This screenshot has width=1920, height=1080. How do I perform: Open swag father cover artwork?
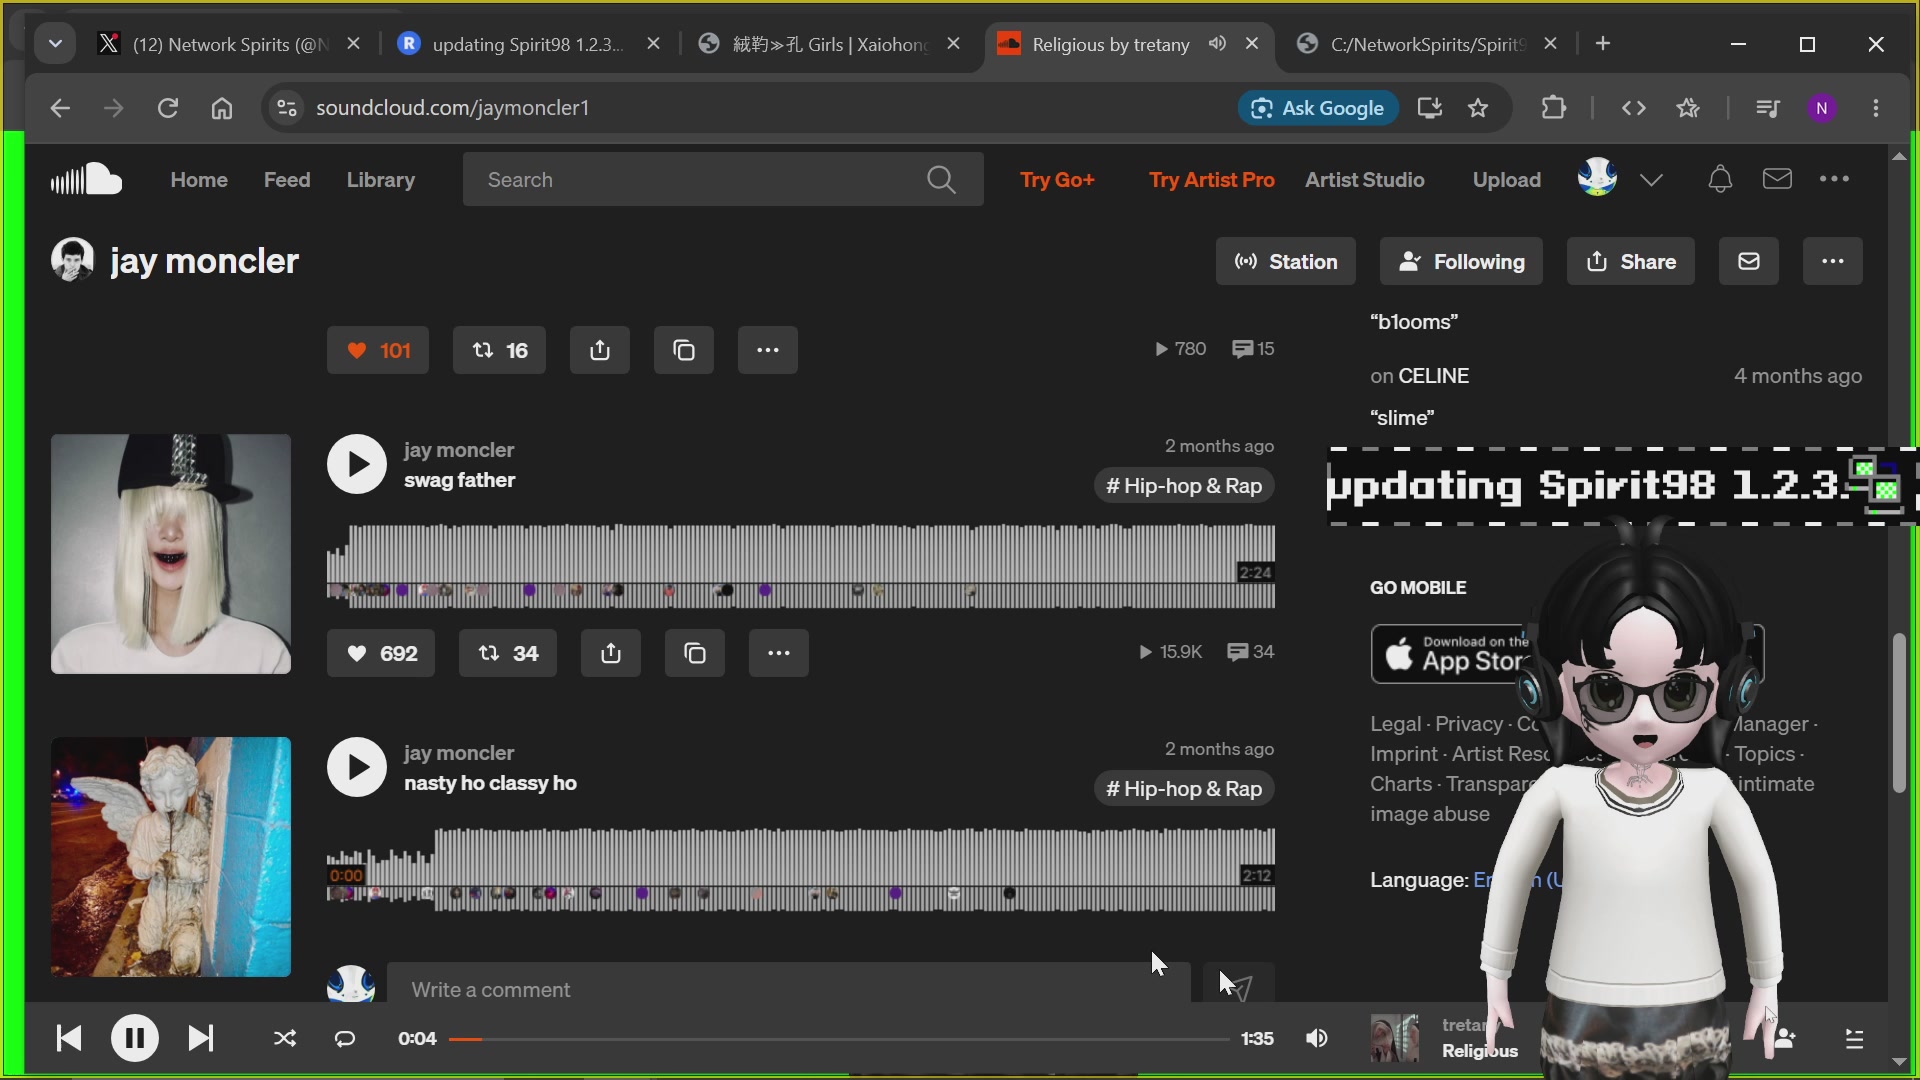pyautogui.click(x=171, y=554)
